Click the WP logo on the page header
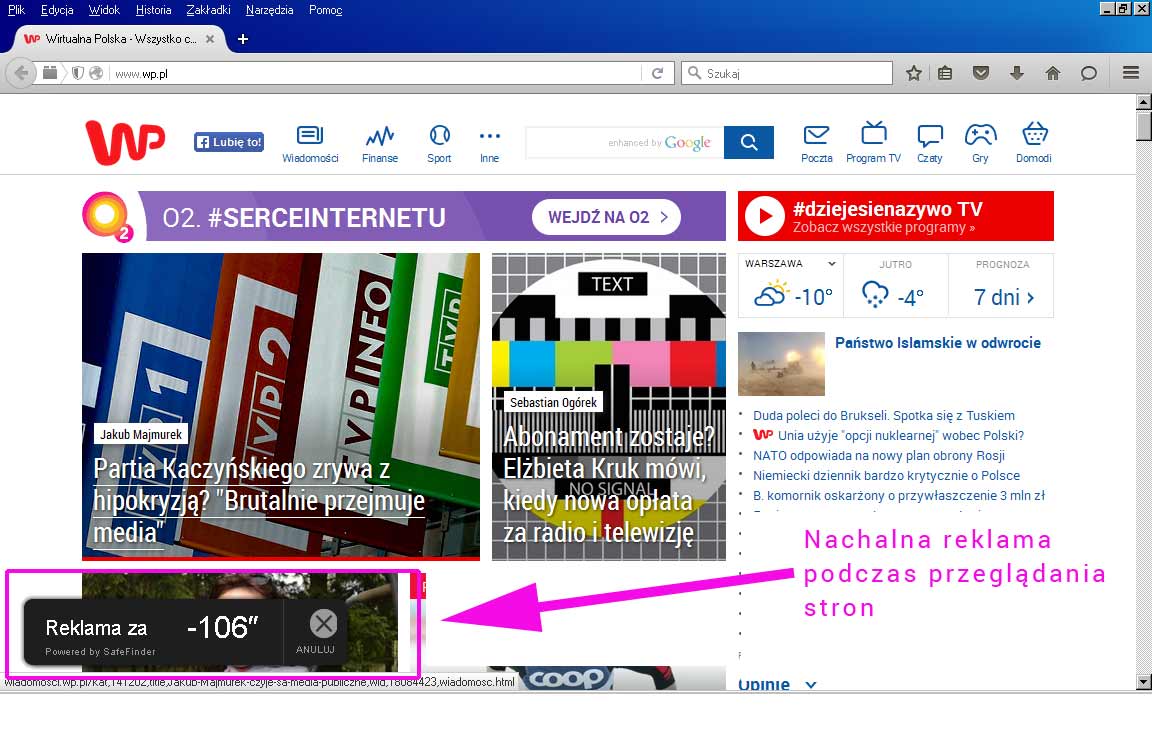The width and height of the screenshot is (1152, 731). point(125,142)
